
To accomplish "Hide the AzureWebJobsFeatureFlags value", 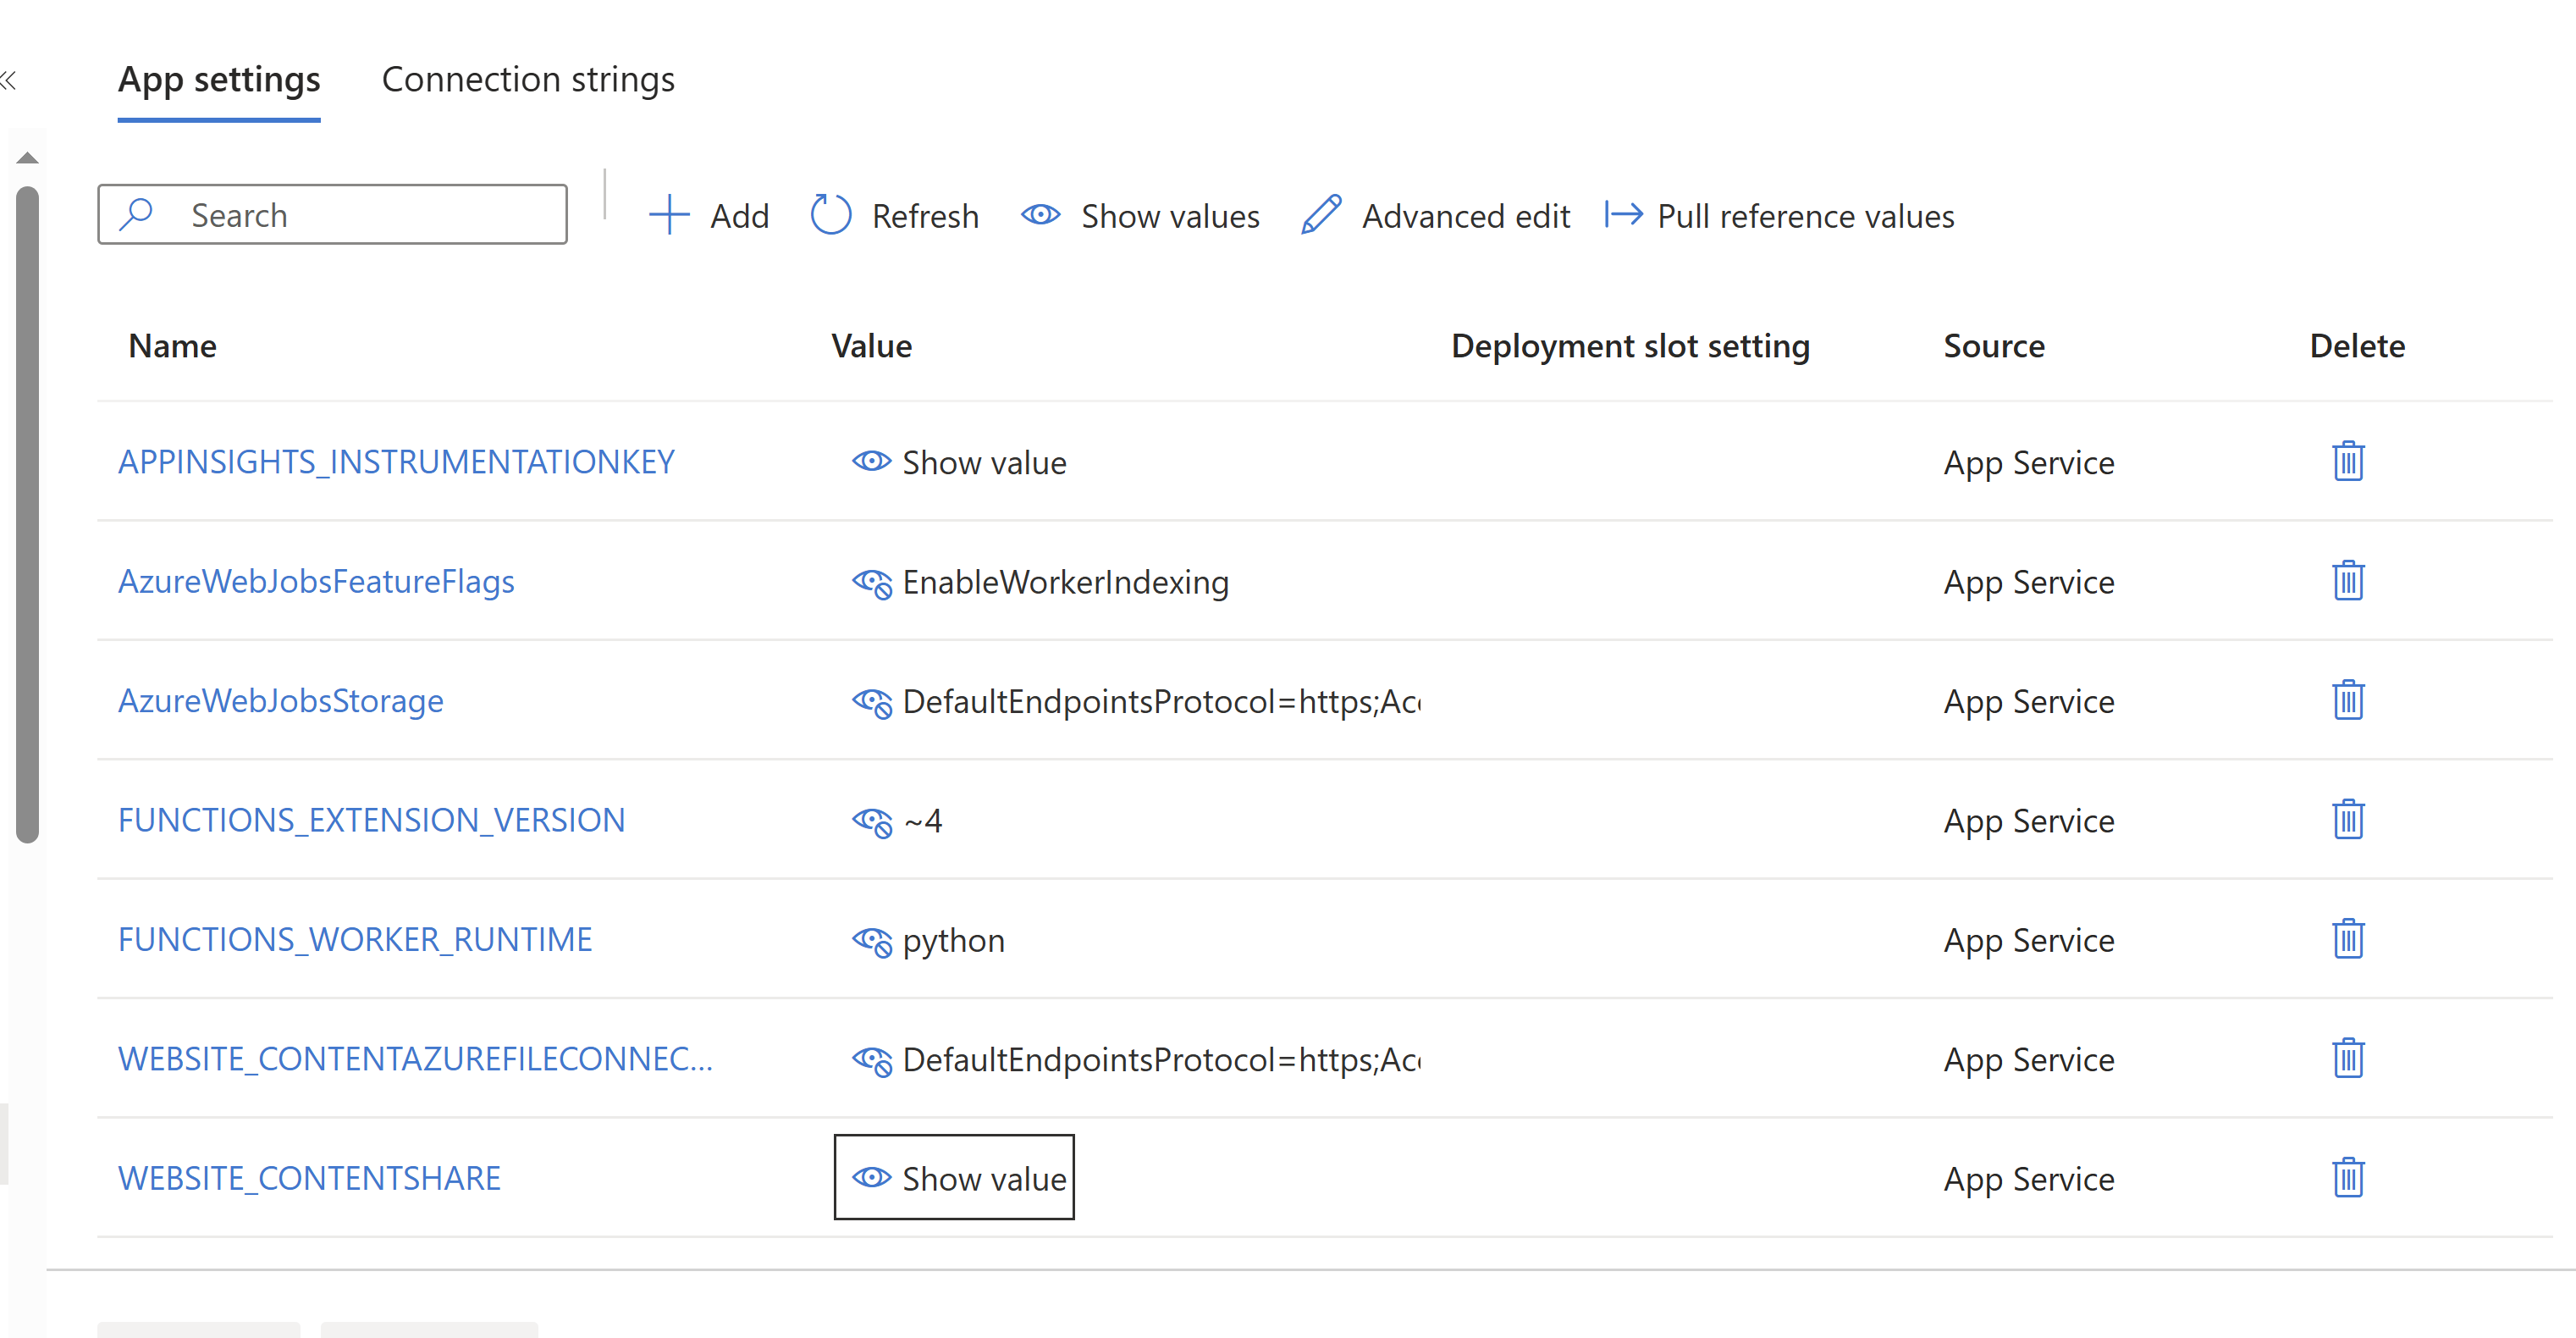I will 871,583.
